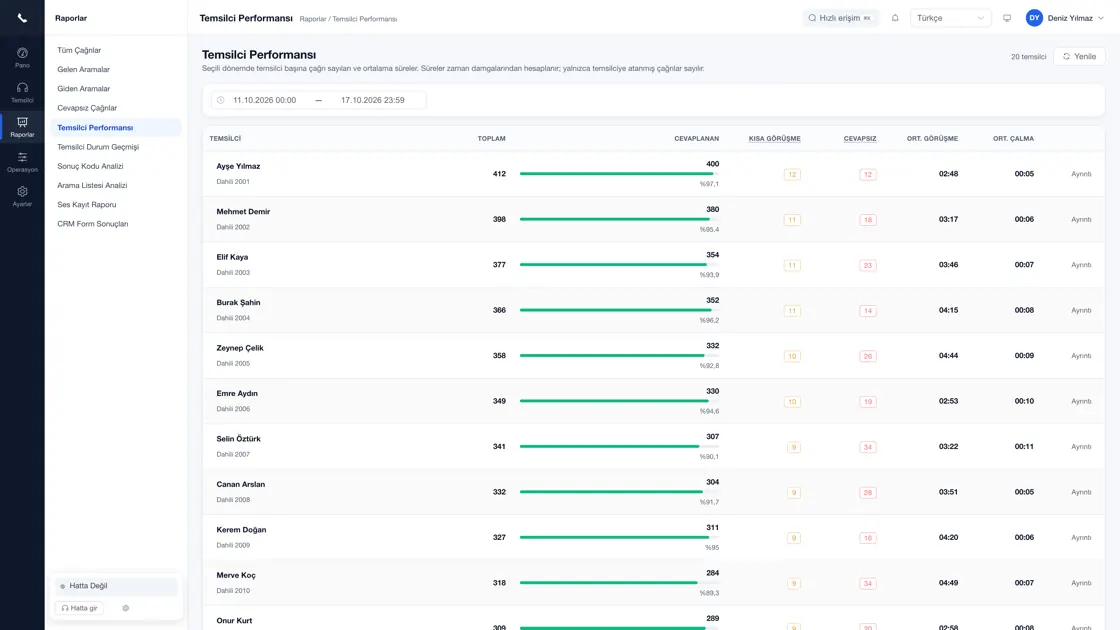Viewport: 1120px width, 630px height.
Task: Click the Kısa Görüşme column header
Action: click(x=774, y=139)
